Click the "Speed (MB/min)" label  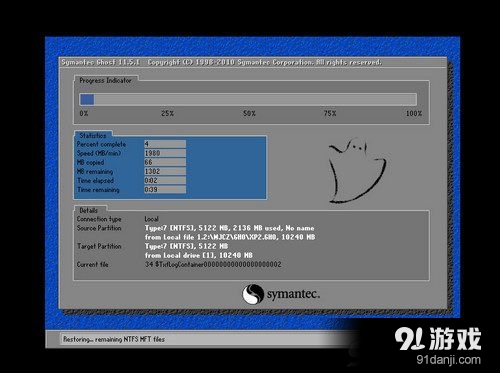[99, 153]
